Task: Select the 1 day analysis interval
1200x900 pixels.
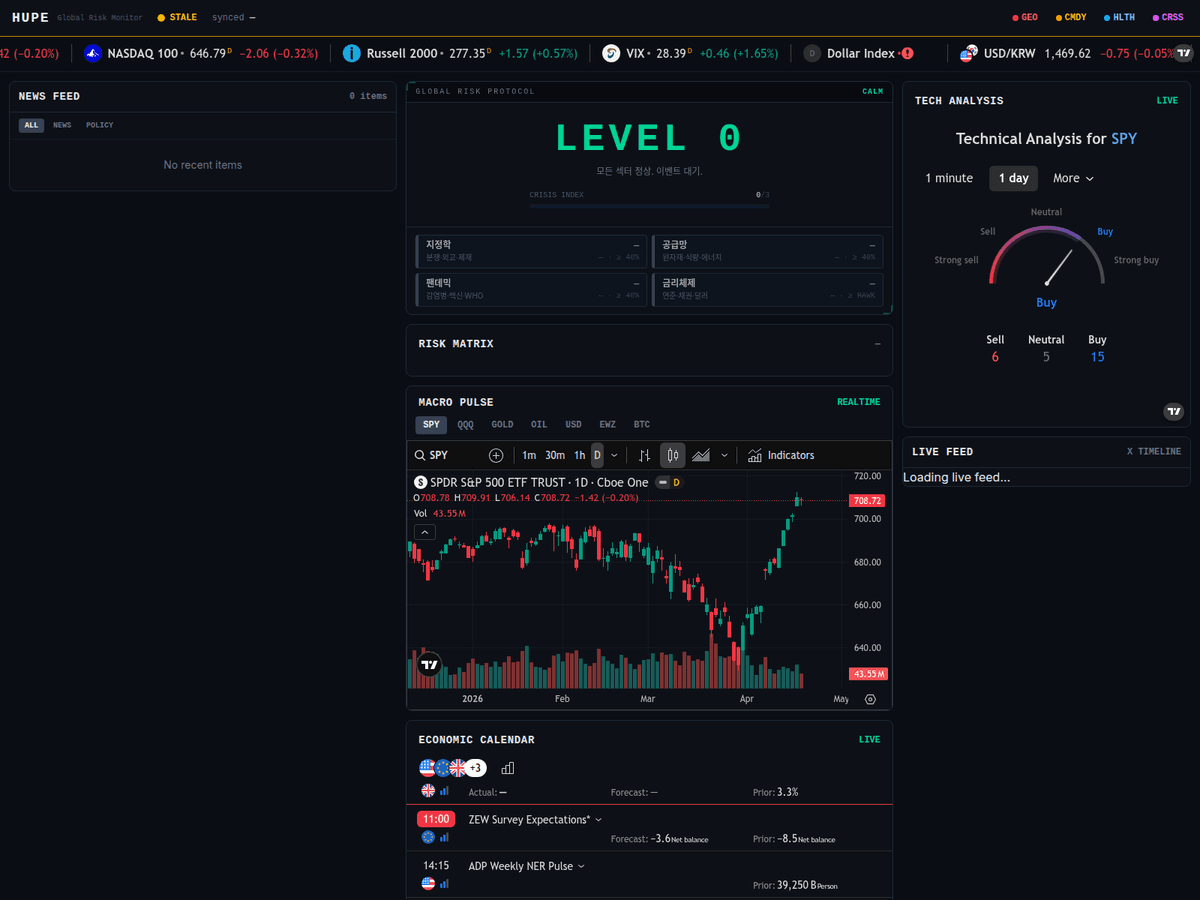Action: pyautogui.click(x=1013, y=178)
